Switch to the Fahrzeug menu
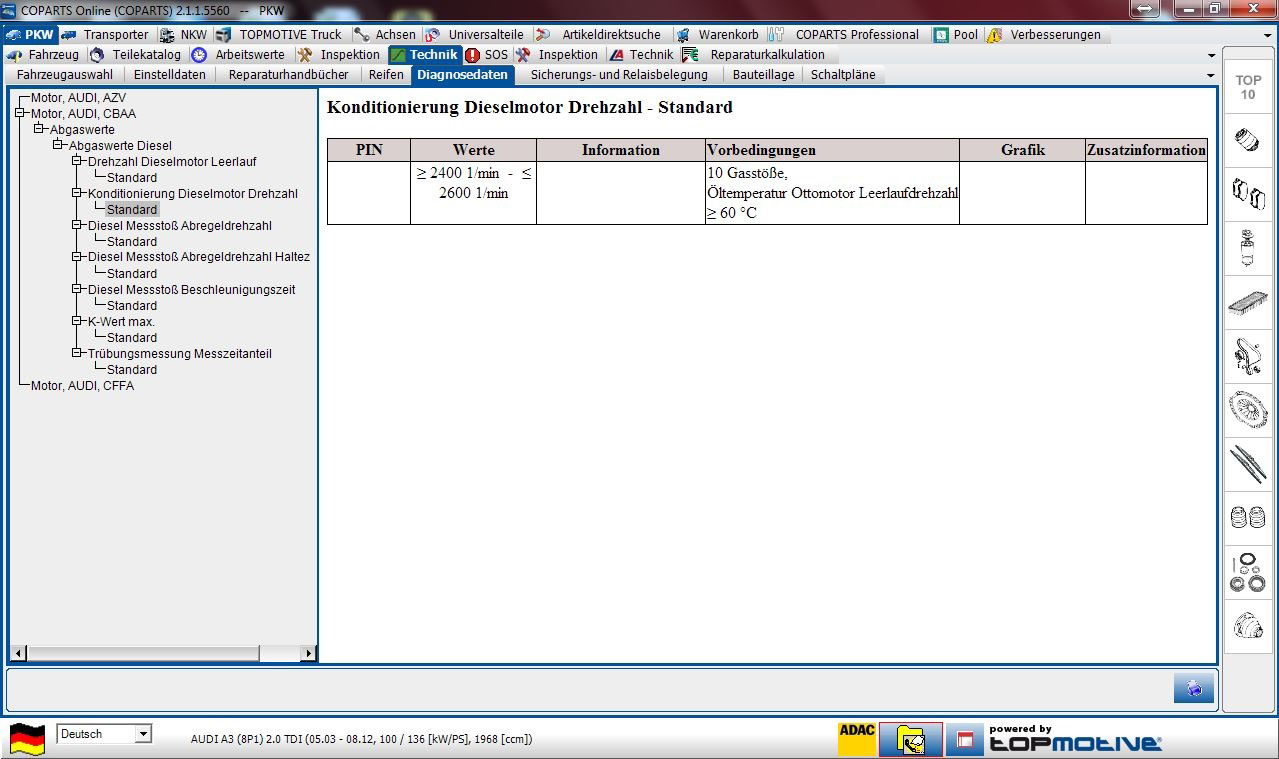1279x759 pixels. tap(44, 55)
